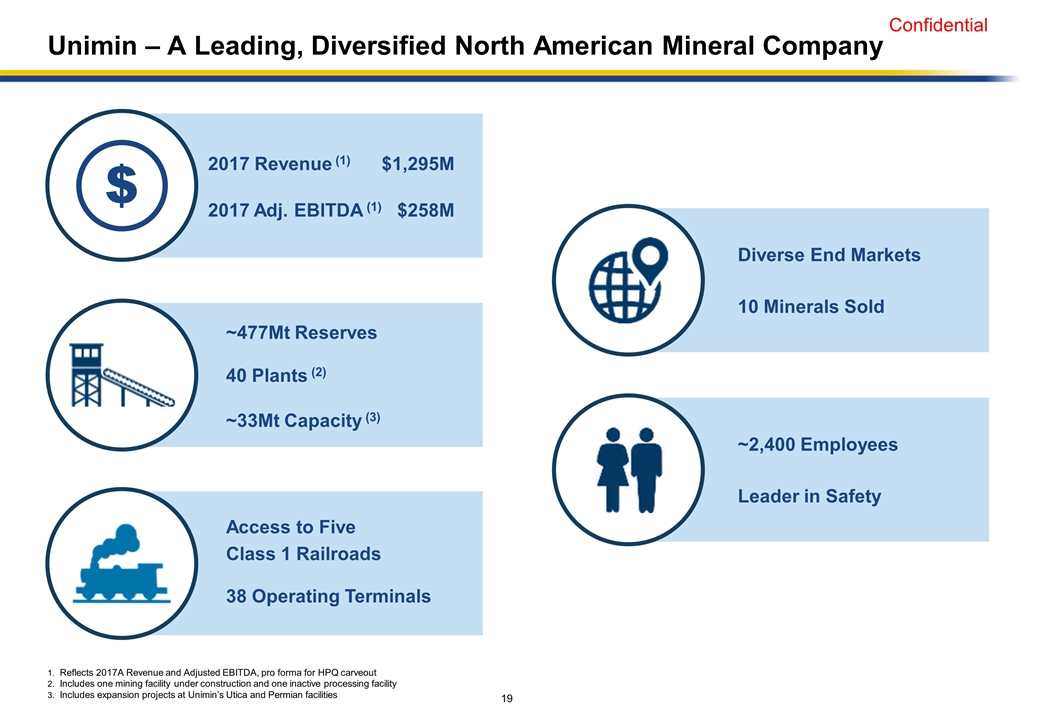Click the globe with location pin icon

point(628,279)
